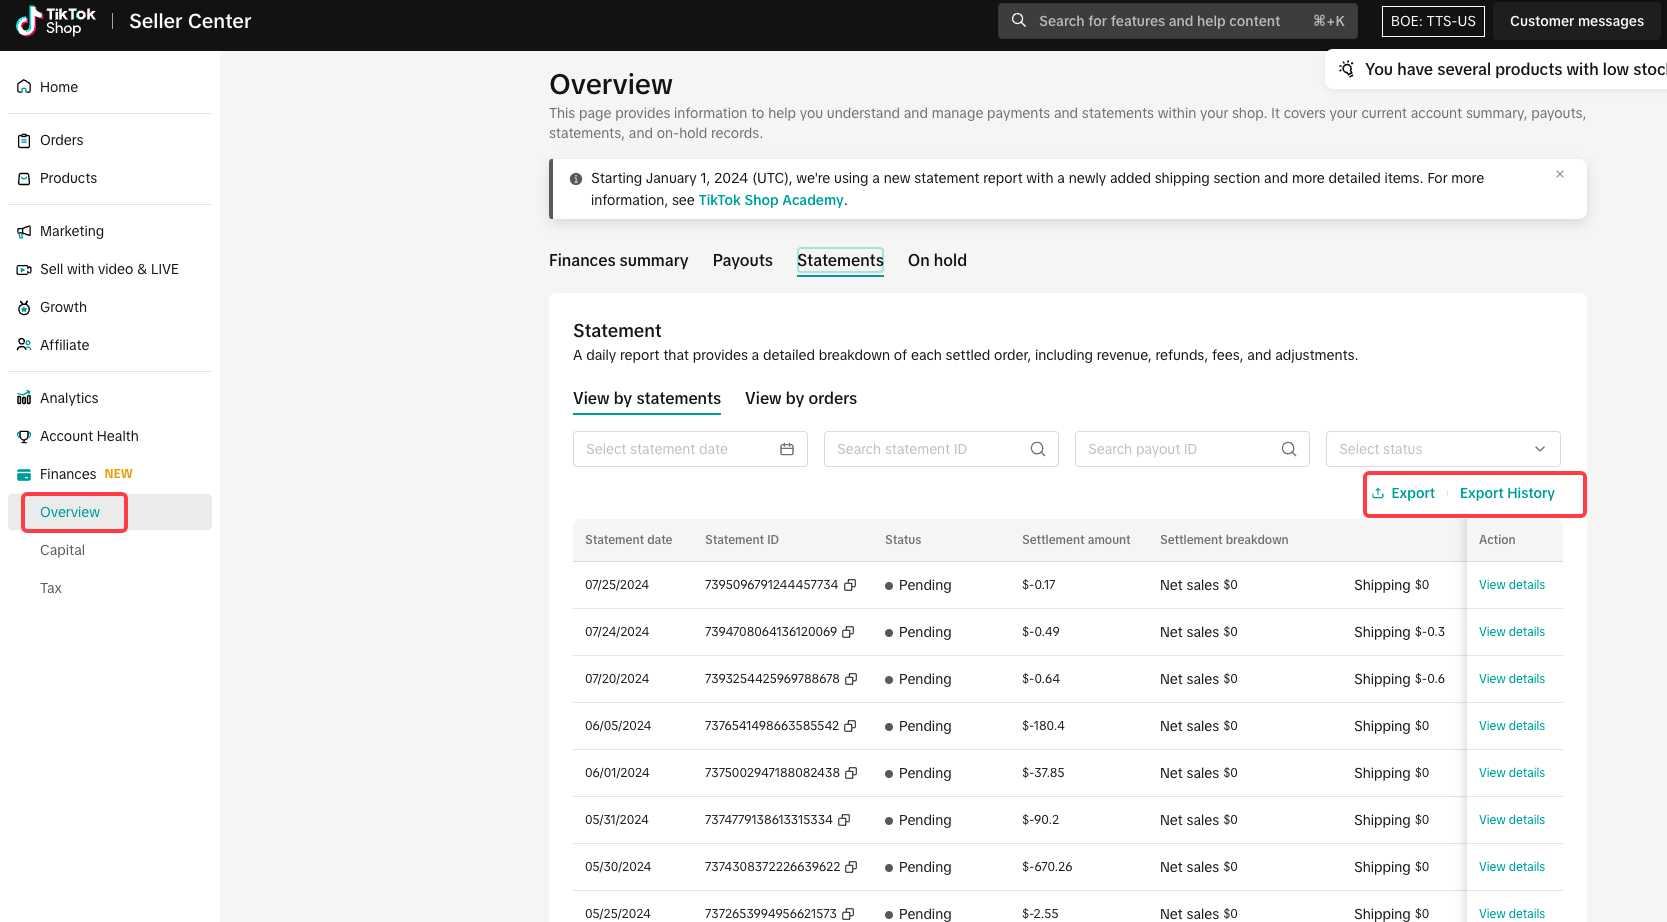The height and width of the screenshot is (922, 1667).
Task: View details for 06/05/2024 statement
Action: coord(1511,726)
